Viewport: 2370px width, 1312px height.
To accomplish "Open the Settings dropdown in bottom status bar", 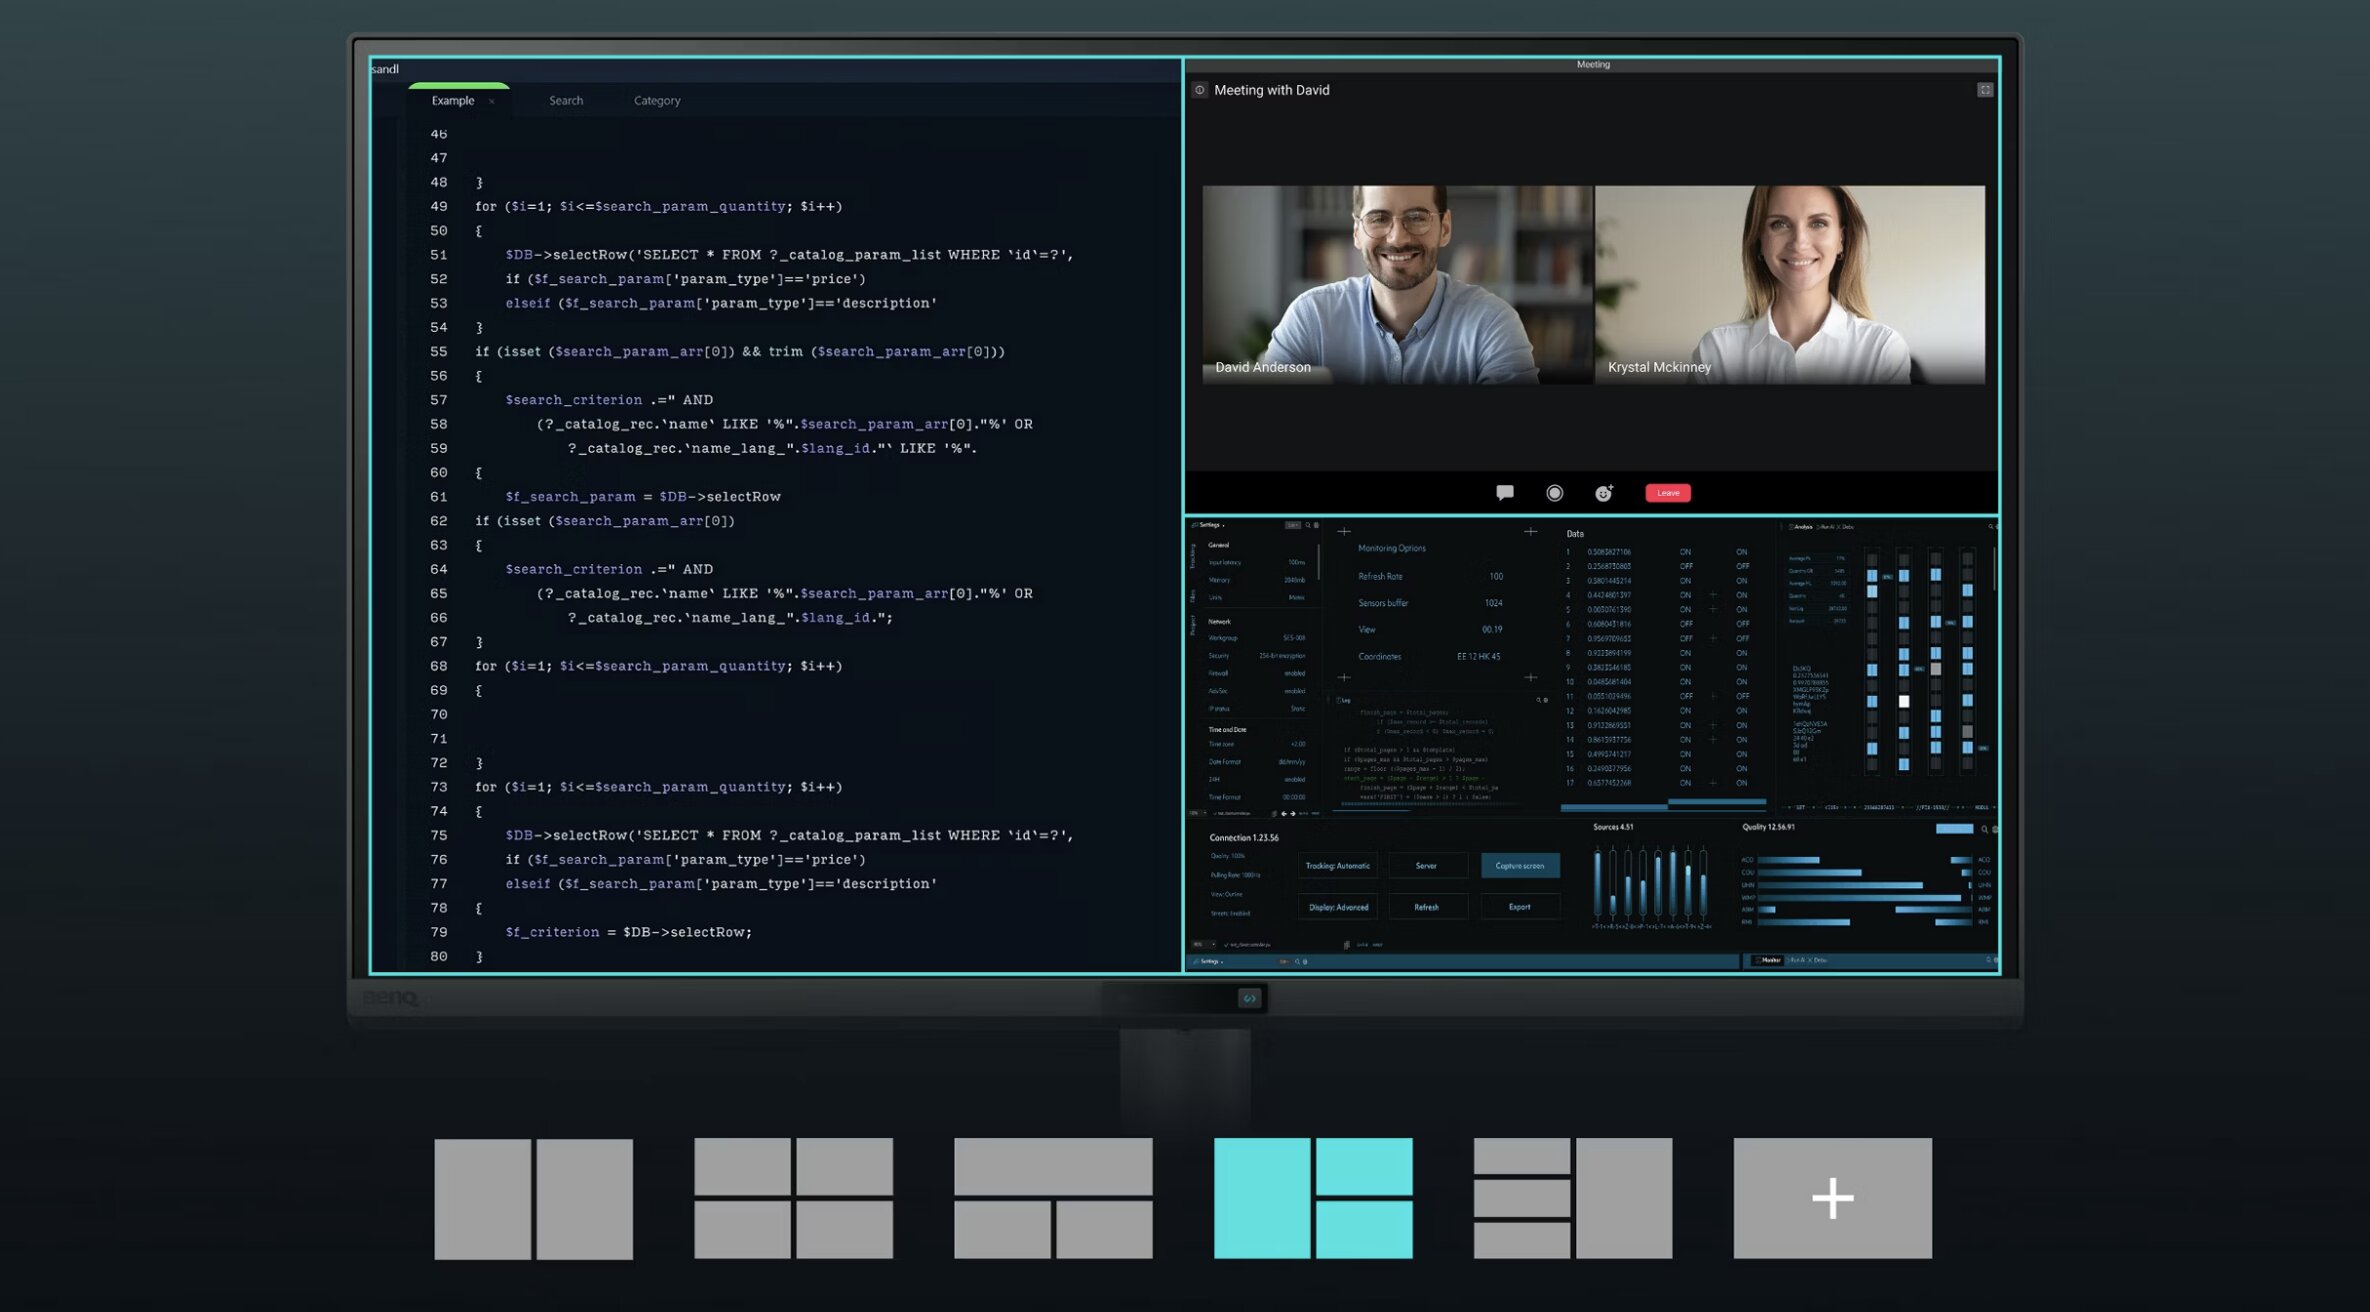I will pos(1208,961).
